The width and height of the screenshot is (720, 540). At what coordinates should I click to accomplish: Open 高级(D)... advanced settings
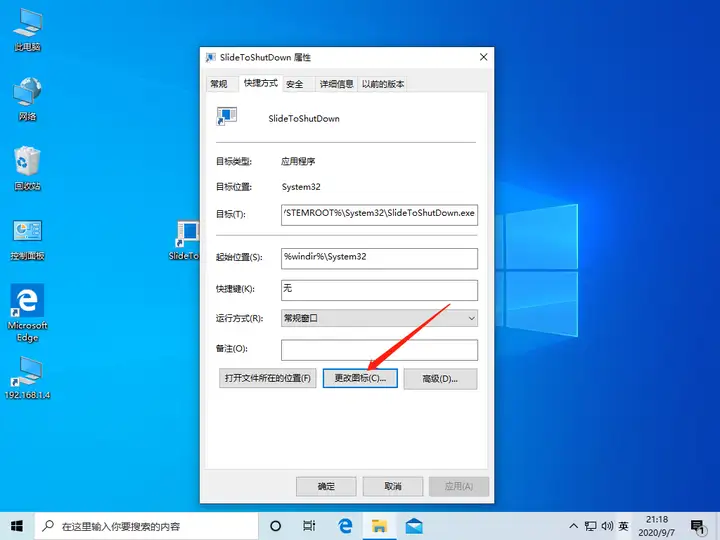[440, 379]
